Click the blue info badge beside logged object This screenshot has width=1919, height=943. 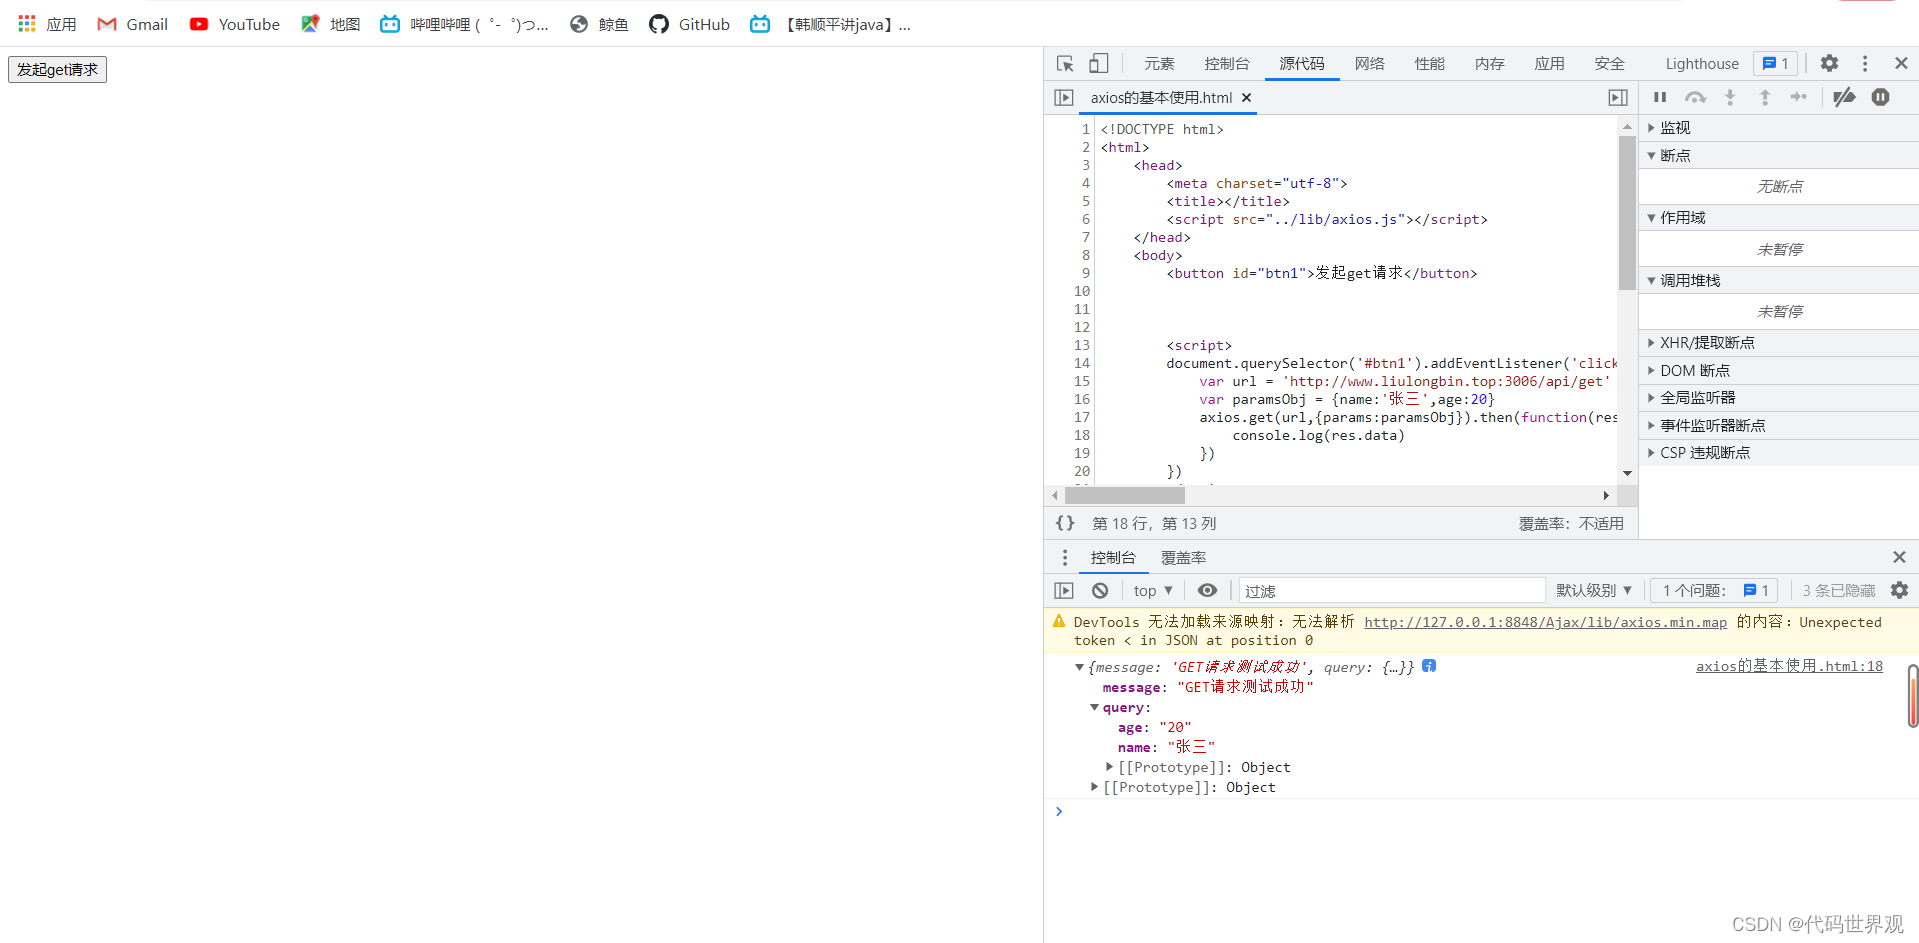click(1429, 666)
